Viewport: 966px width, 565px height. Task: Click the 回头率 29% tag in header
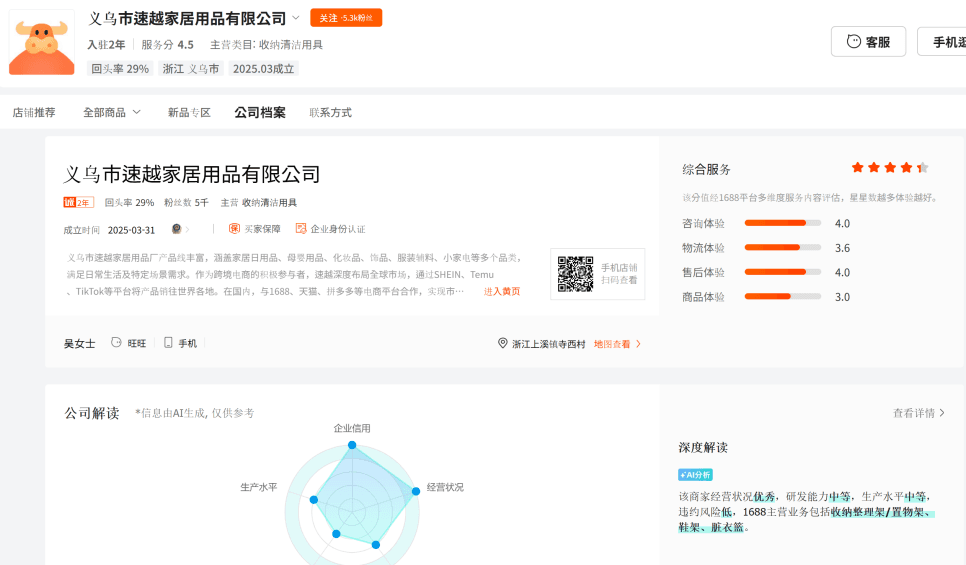point(120,69)
